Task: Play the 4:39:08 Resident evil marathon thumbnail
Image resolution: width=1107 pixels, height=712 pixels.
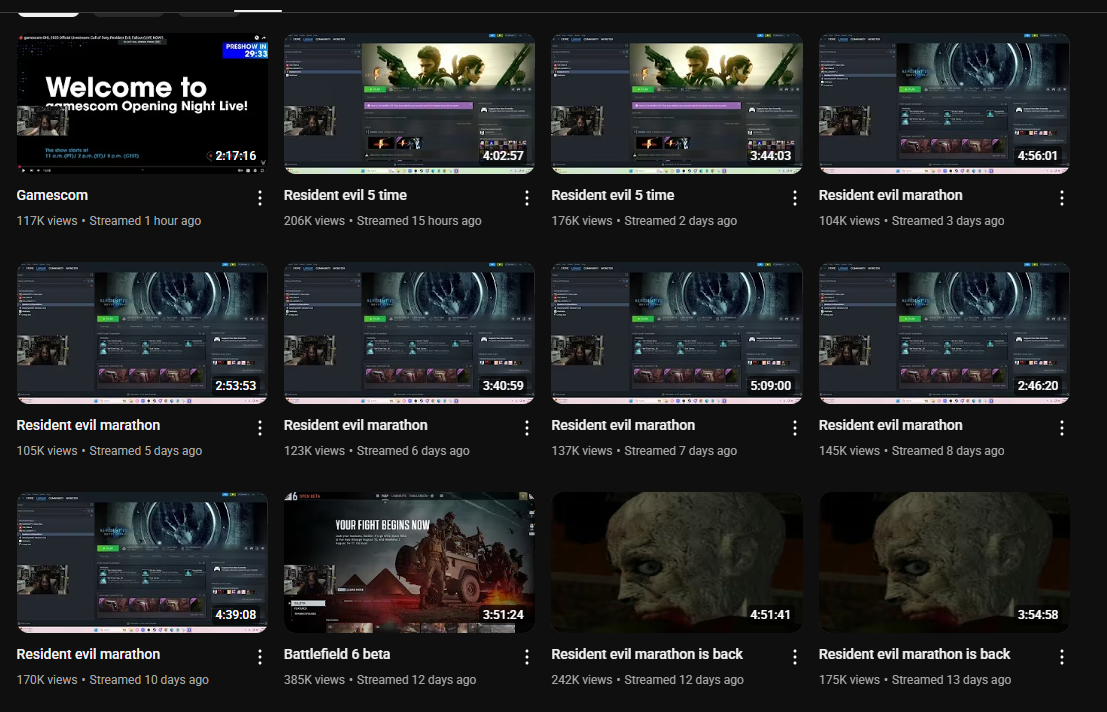Action: 142,562
